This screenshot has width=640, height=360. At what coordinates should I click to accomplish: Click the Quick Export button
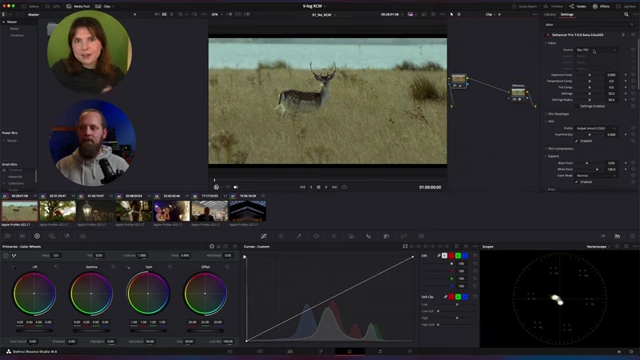(525, 6)
